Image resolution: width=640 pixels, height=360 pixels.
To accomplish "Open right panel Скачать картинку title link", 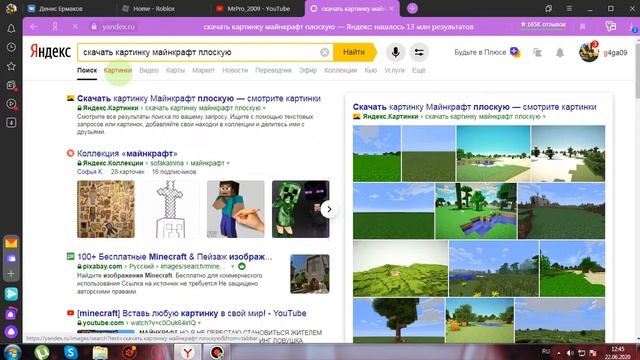I will (x=474, y=107).
